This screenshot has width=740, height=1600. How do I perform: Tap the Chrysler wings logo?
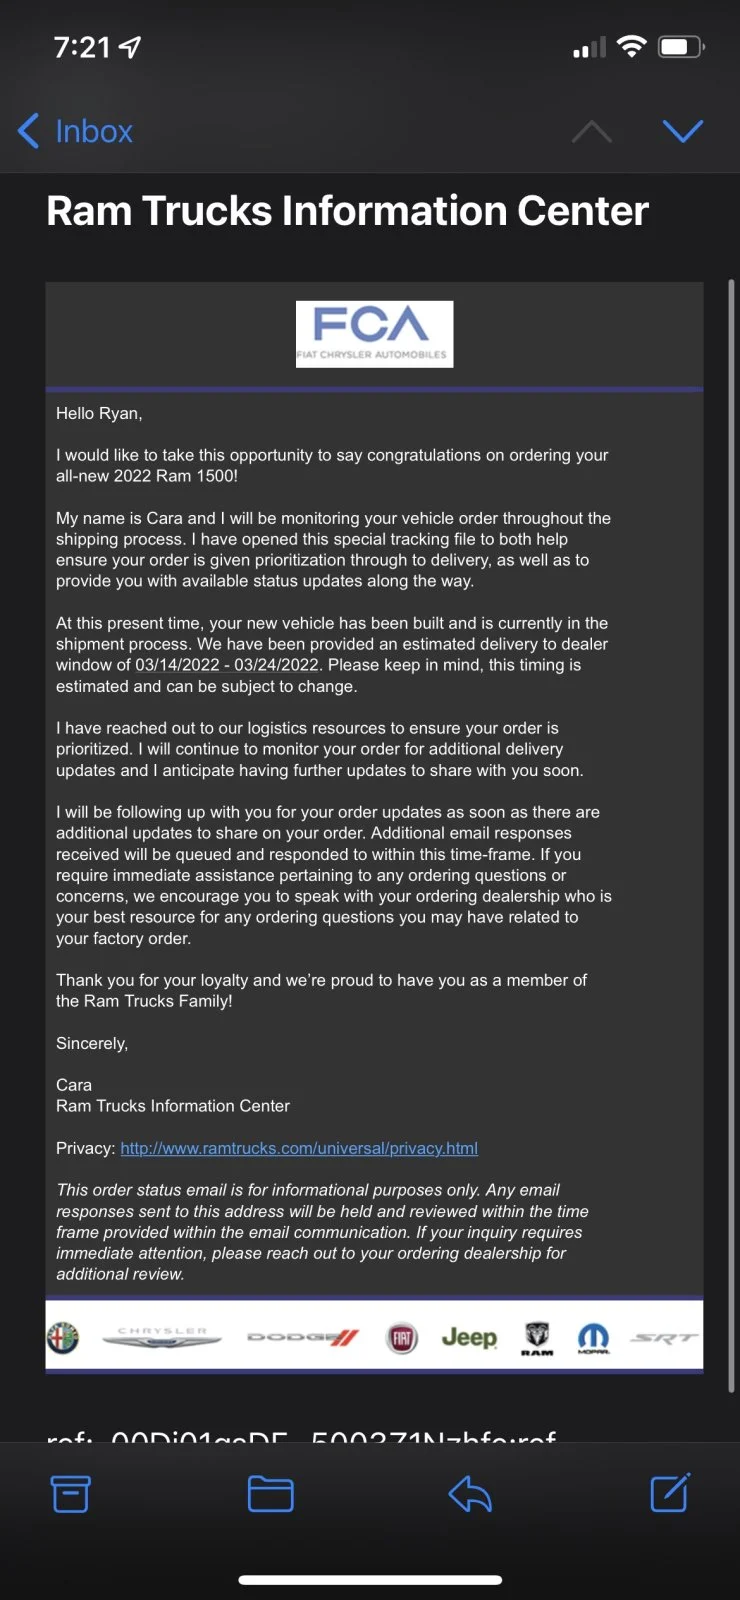[162, 1338]
